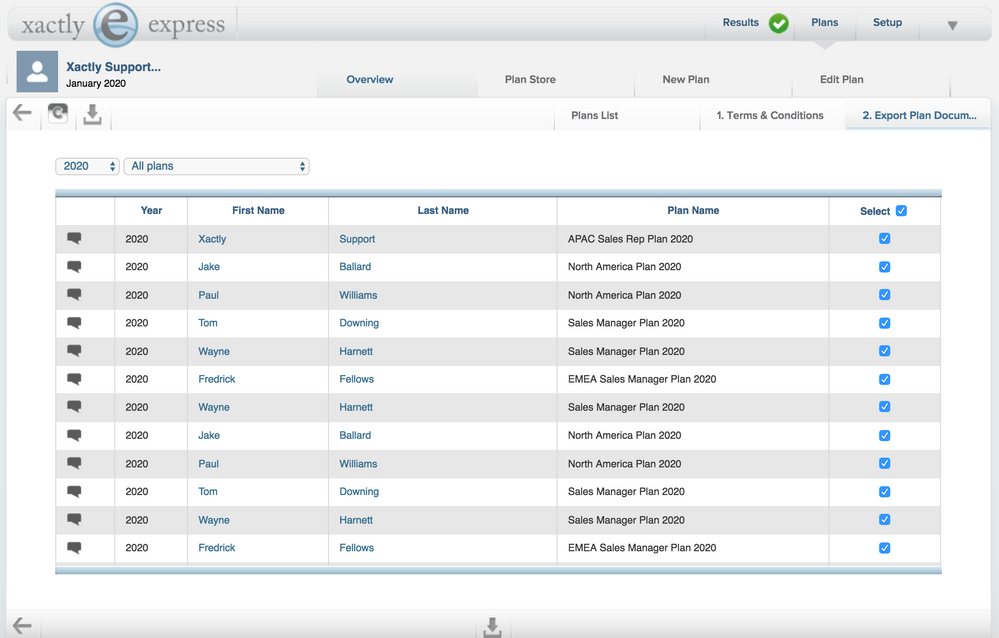Open comment icon for bottommost Fredrick Fellows row
This screenshot has width=999, height=638.
[x=74, y=547]
